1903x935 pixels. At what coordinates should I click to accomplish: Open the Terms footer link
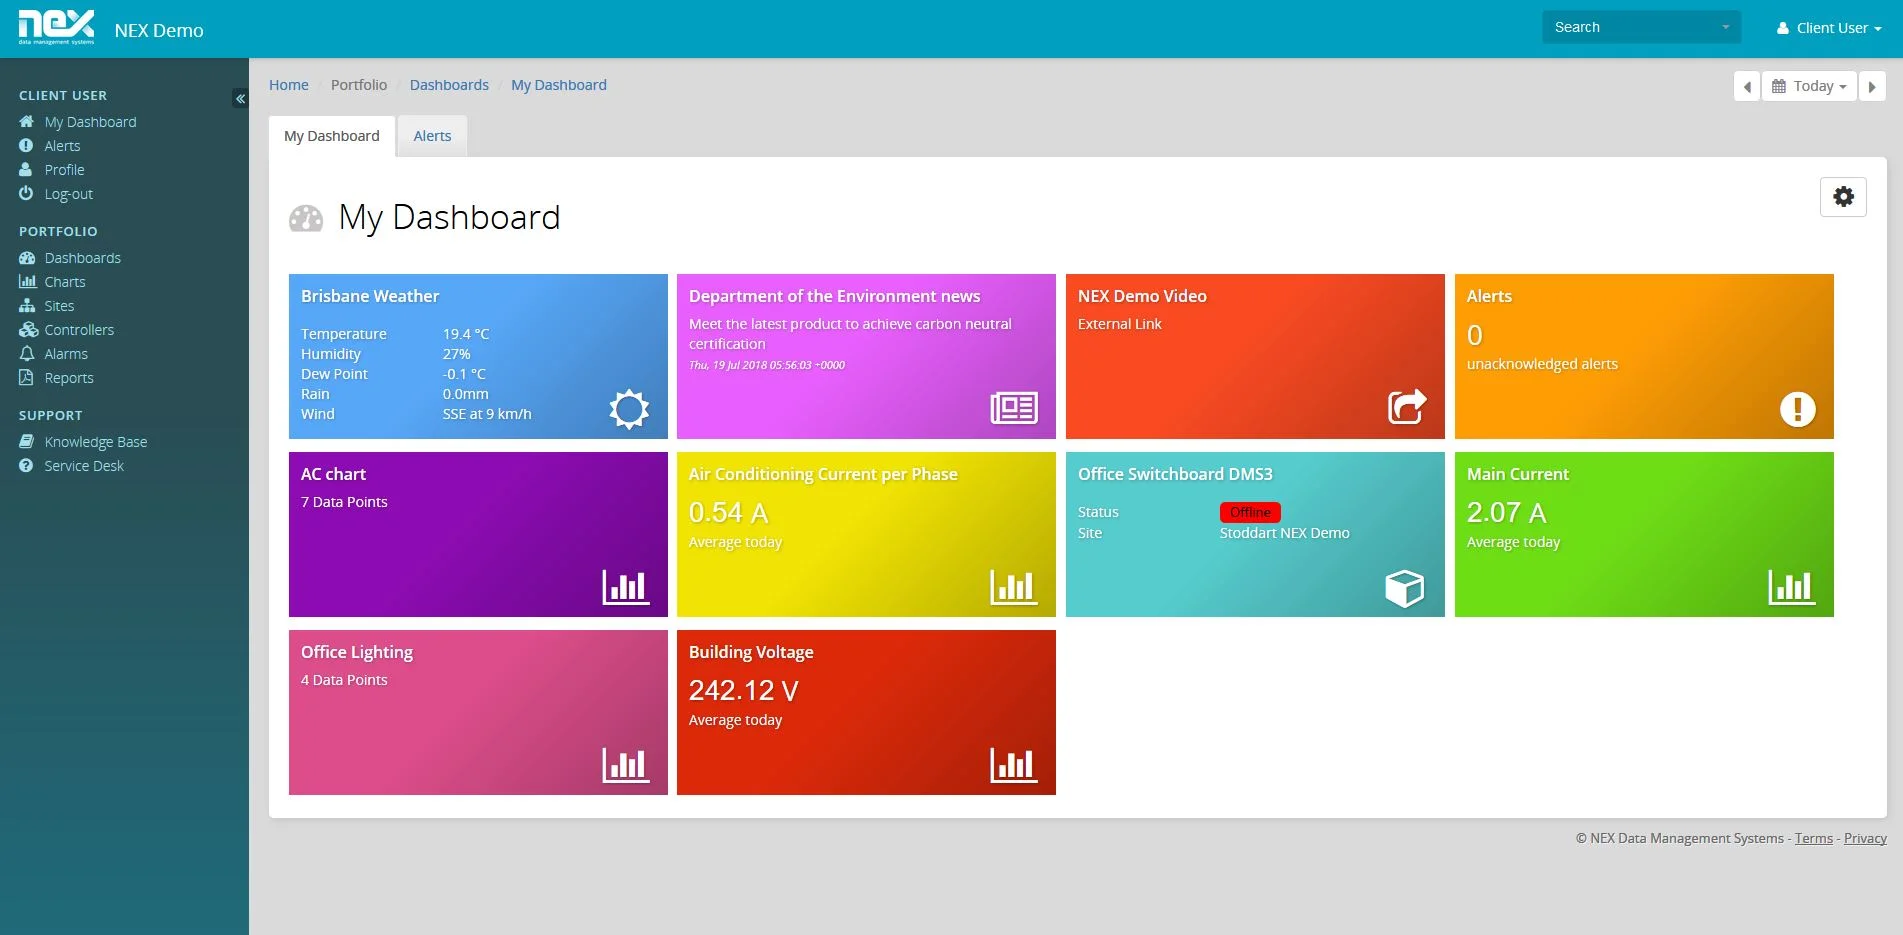tap(1813, 838)
